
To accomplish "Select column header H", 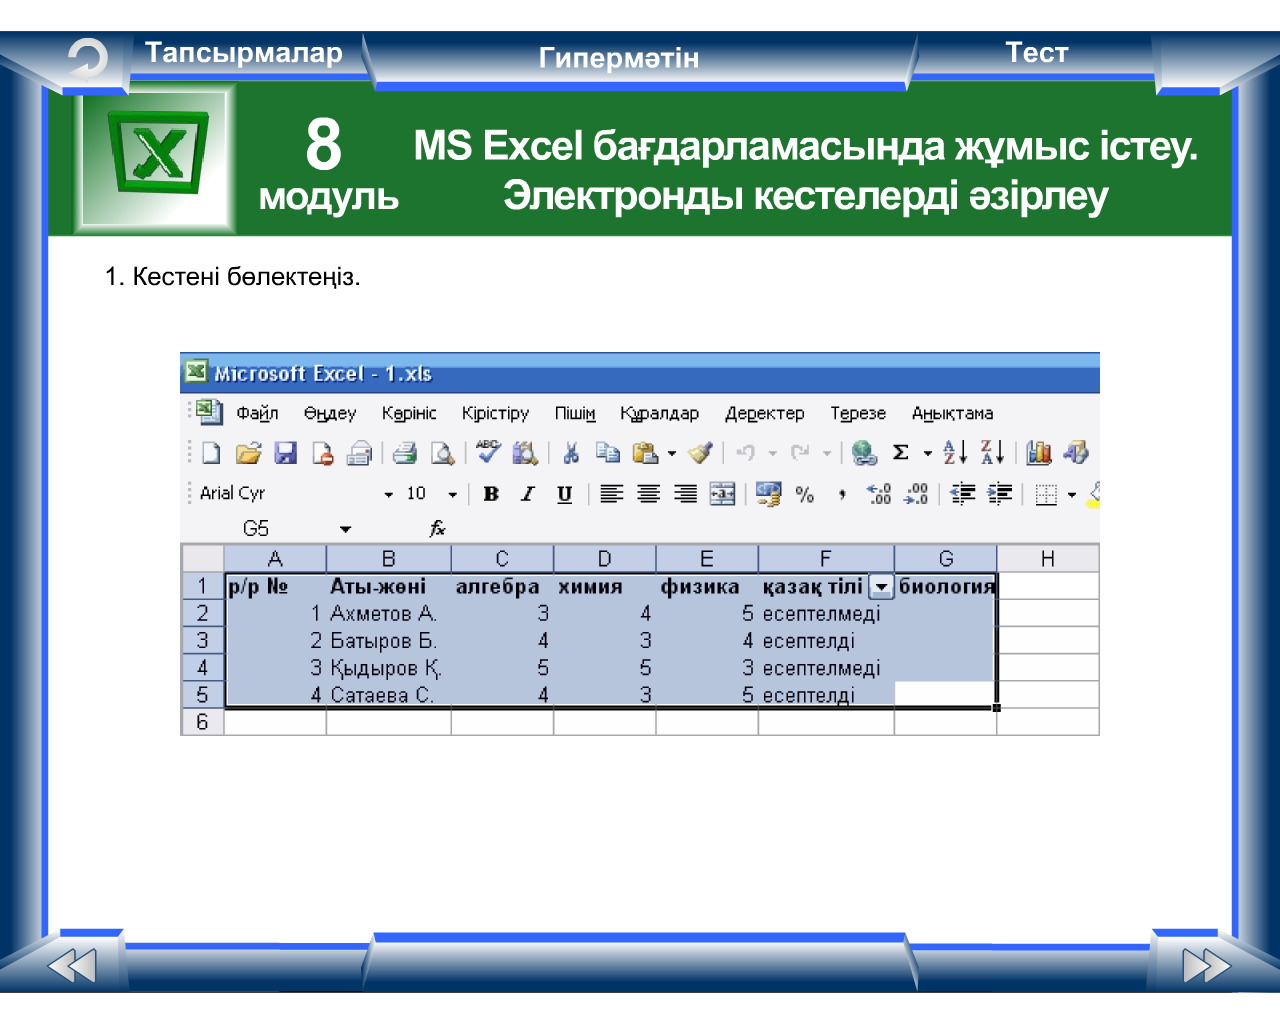I will [x=1047, y=558].
